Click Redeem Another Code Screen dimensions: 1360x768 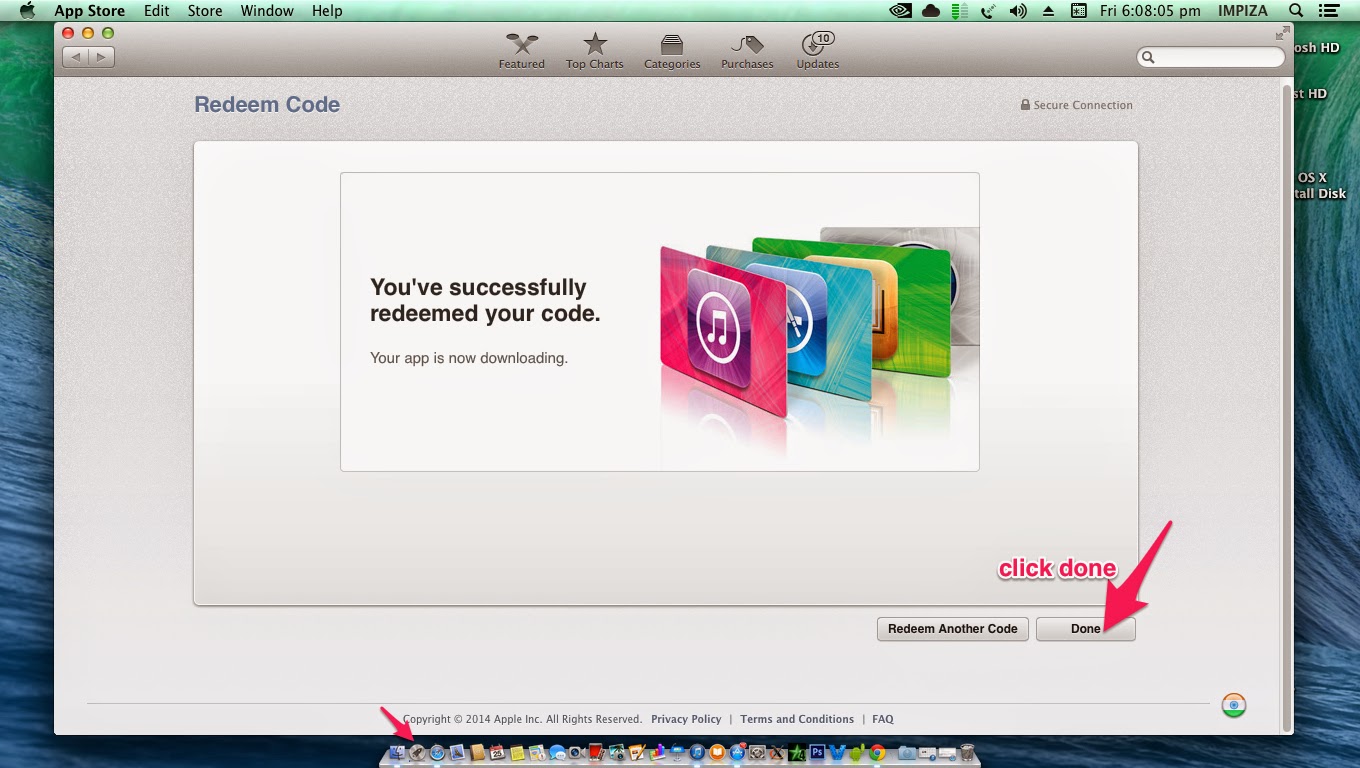953,629
